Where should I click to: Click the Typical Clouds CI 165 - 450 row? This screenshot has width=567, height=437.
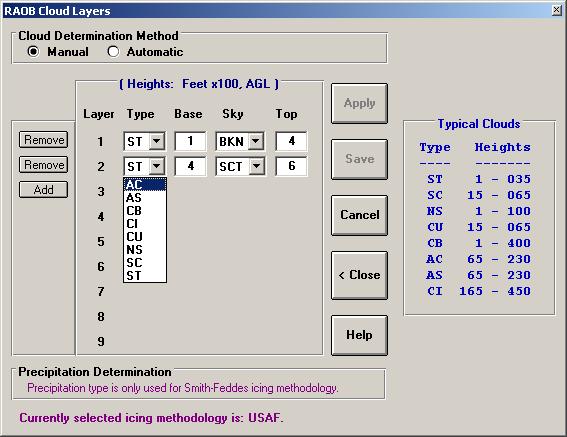coord(478,291)
